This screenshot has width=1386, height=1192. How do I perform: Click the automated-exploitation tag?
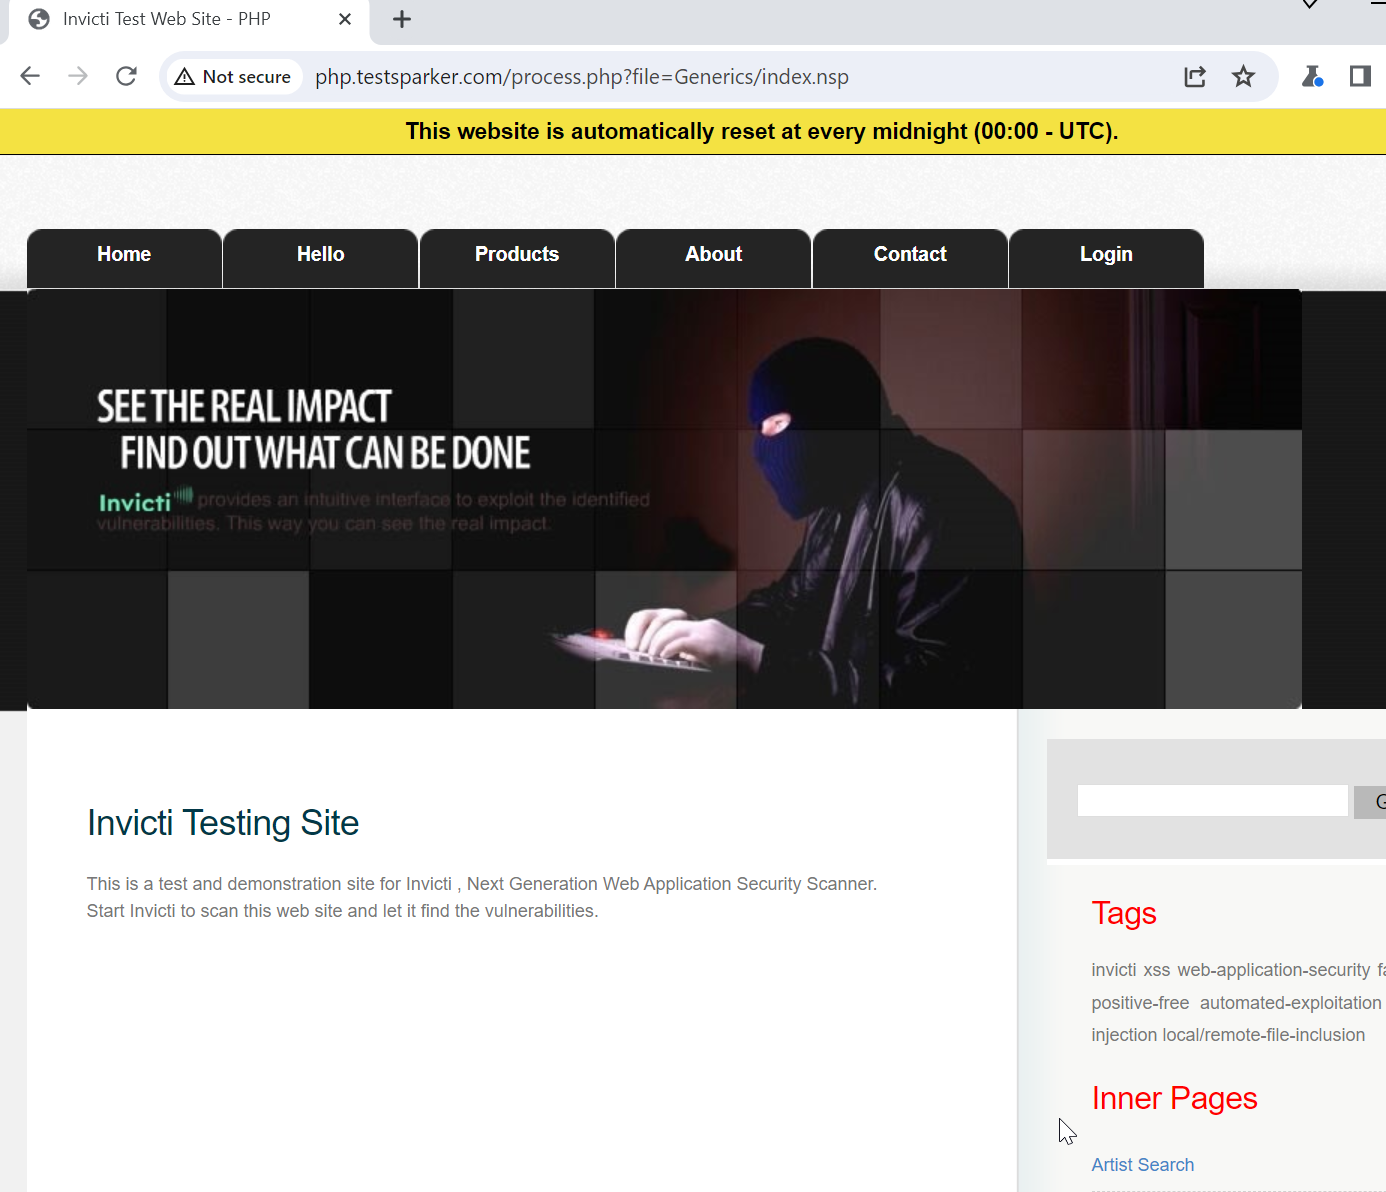tap(1290, 1002)
